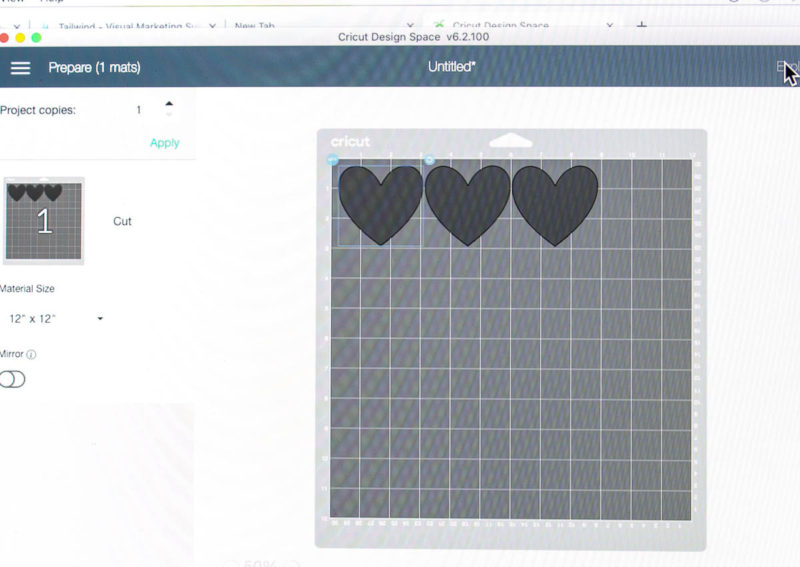Click the 'Prepare (1 mats)' heading
Screen dimensions: 800x567
point(94,67)
